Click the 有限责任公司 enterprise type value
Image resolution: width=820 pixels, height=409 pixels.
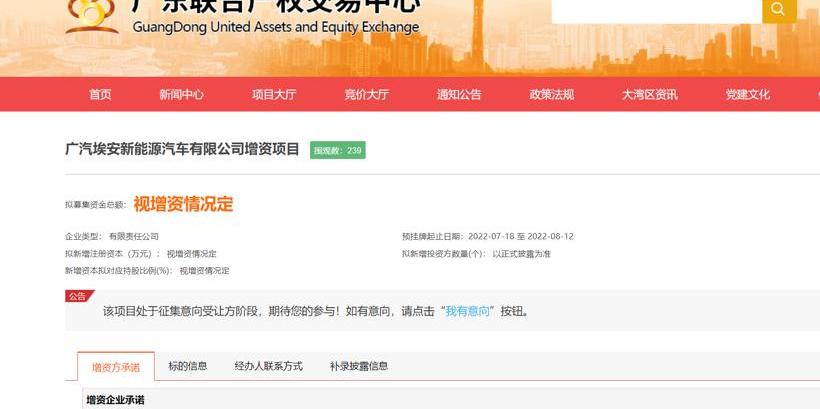tap(133, 236)
